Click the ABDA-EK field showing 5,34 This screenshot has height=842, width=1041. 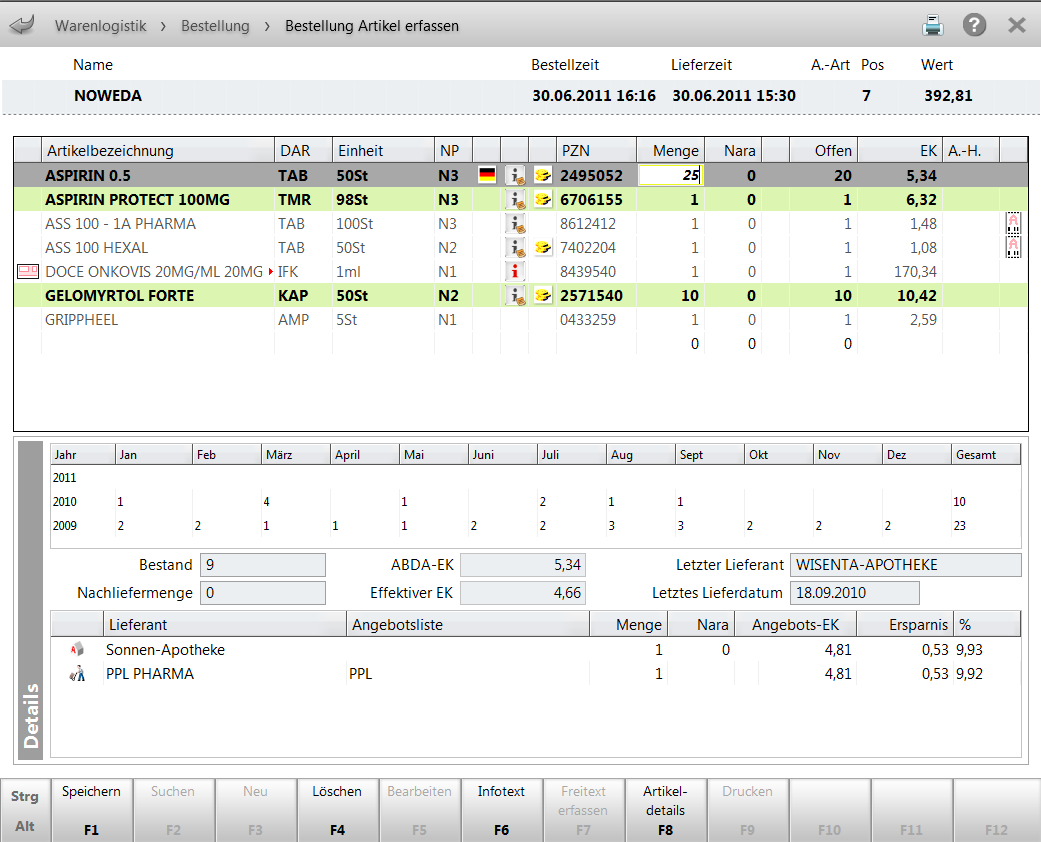click(x=523, y=565)
